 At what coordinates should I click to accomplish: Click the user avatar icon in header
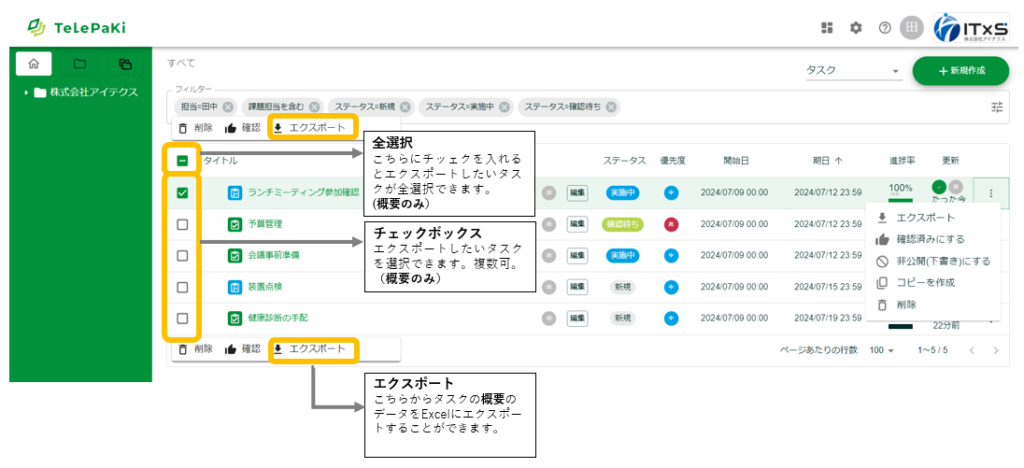pos(911,28)
